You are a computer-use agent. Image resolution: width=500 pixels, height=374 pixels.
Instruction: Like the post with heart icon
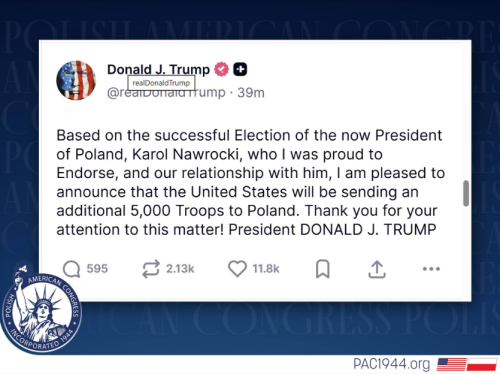point(237,268)
